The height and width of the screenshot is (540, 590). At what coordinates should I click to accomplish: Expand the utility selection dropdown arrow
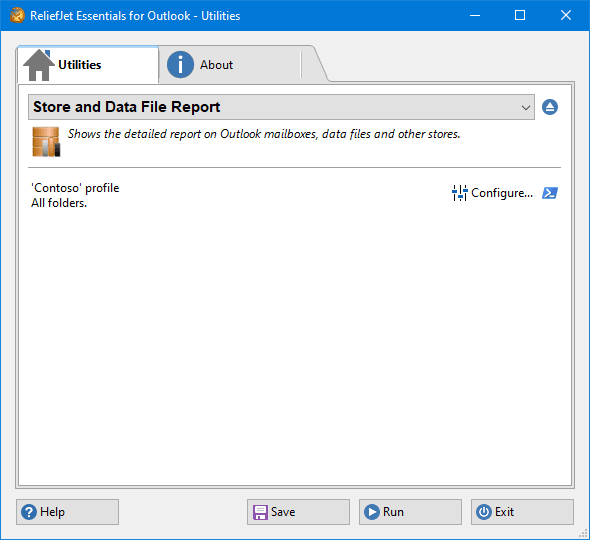click(x=526, y=108)
